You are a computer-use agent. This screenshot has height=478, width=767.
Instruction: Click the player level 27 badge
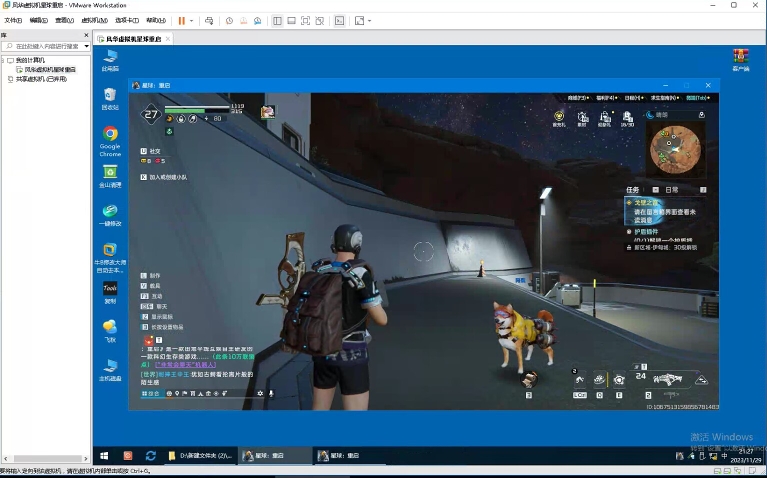(151, 114)
